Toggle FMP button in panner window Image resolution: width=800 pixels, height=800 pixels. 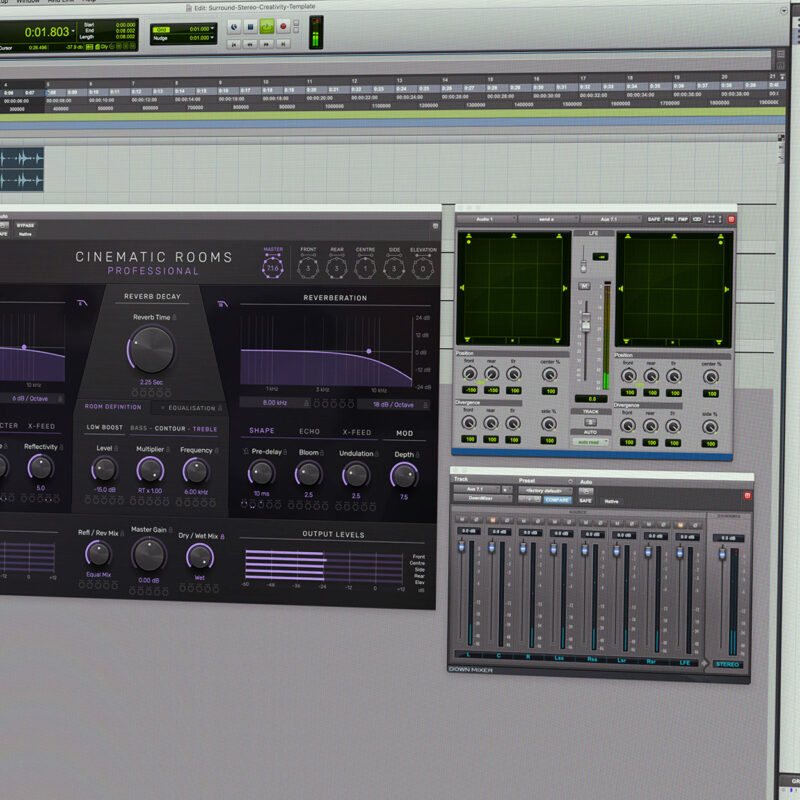point(683,219)
